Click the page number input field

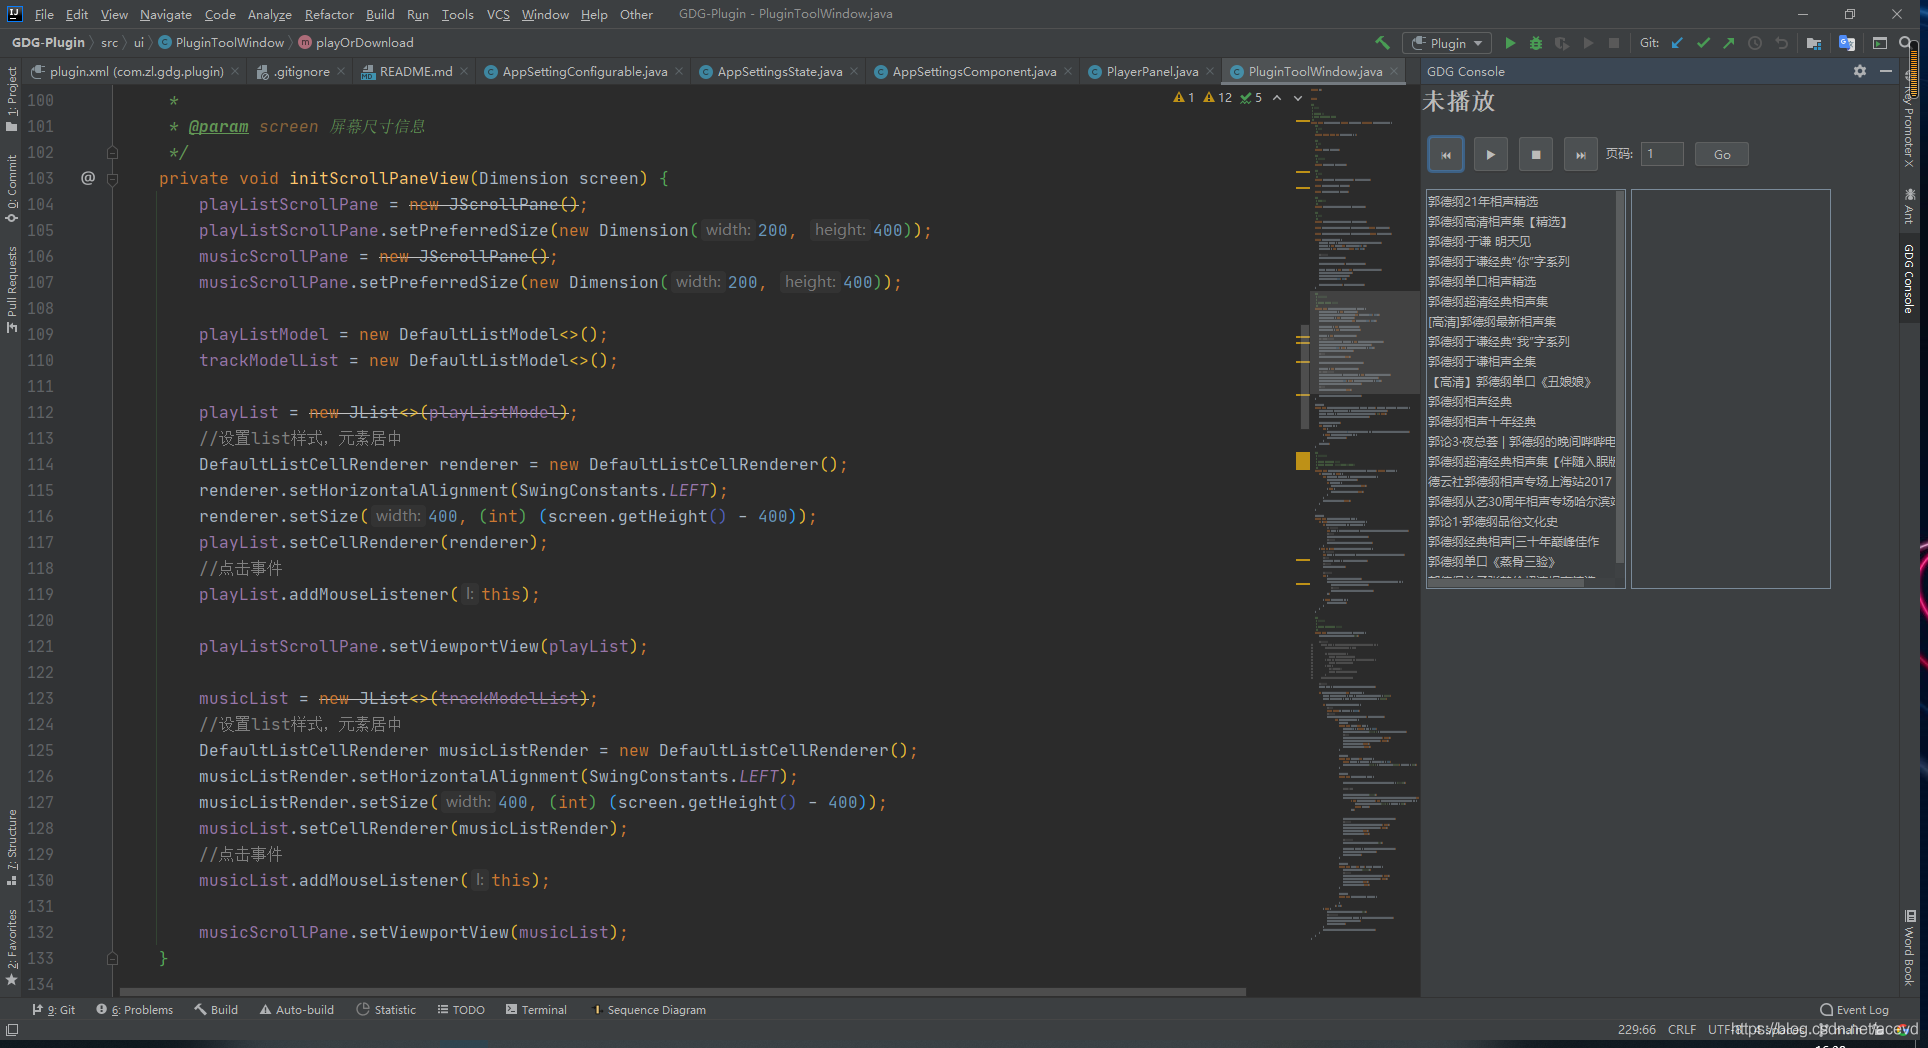(x=1662, y=154)
